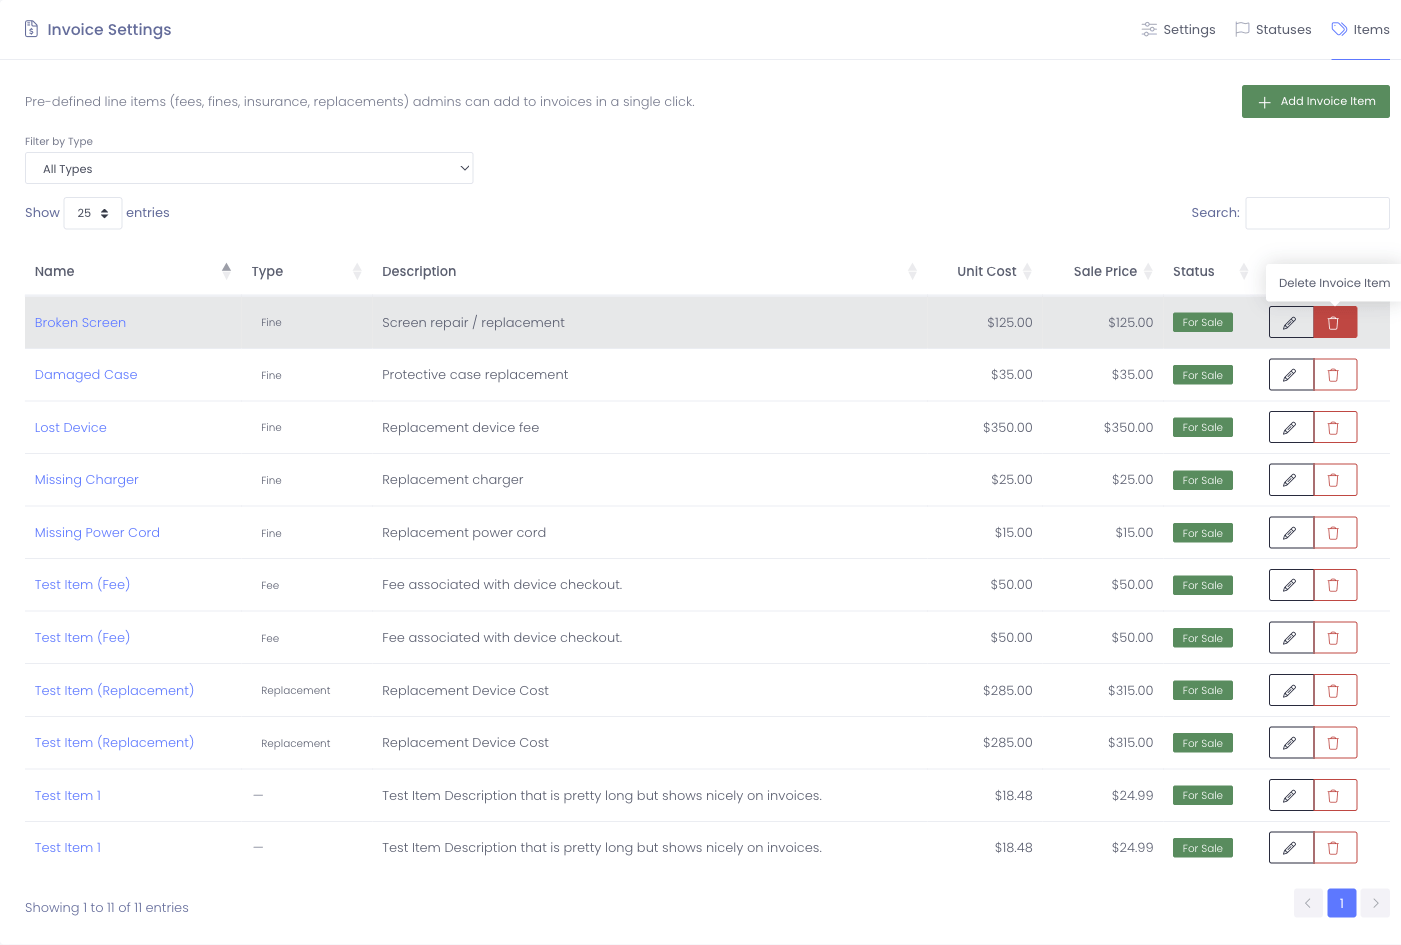Click the $350.00 unit cost for Lost Device
This screenshot has height=945, width=1401.
click(x=1008, y=427)
